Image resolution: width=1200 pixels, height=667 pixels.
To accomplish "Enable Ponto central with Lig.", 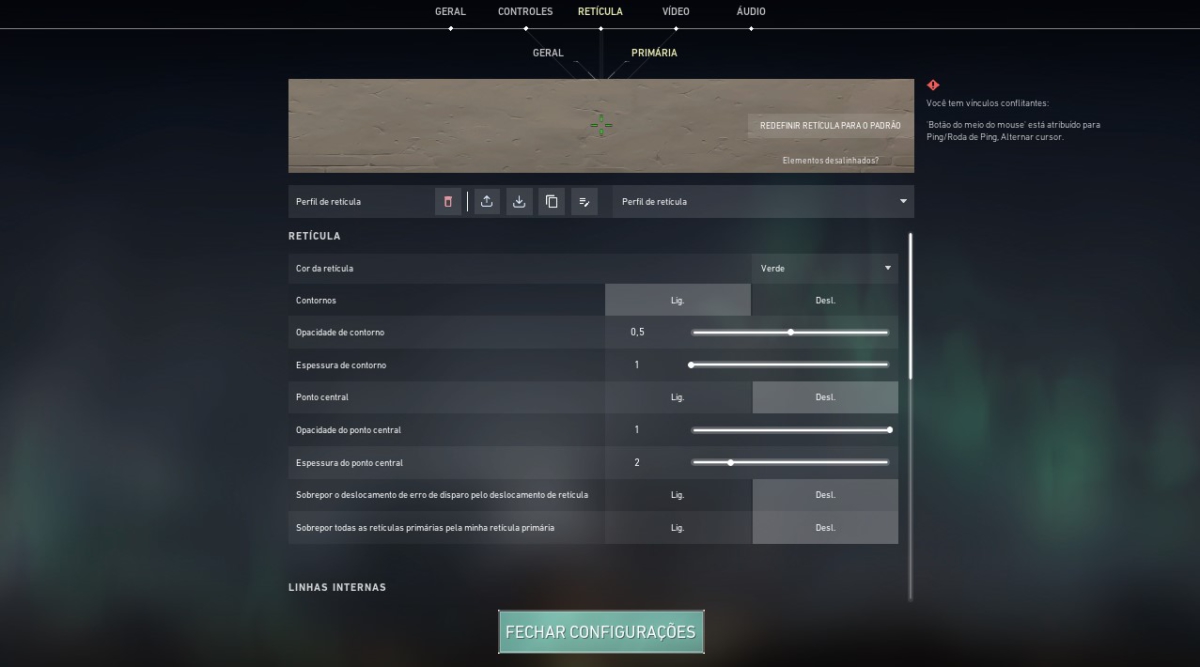I will click(x=677, y=397).
